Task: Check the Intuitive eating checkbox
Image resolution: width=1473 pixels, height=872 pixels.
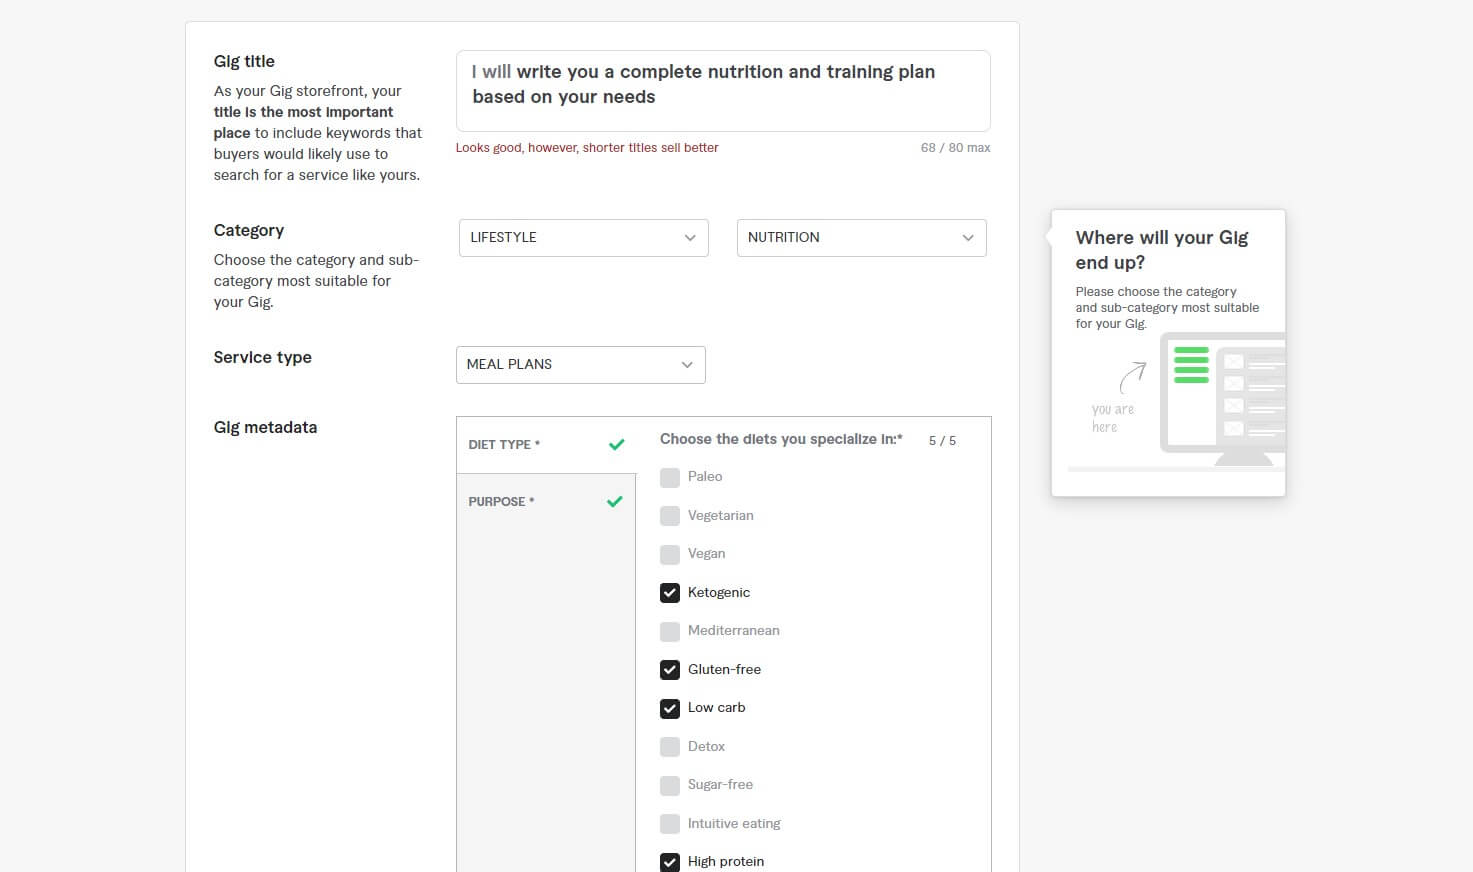Action: pos(670,824)
